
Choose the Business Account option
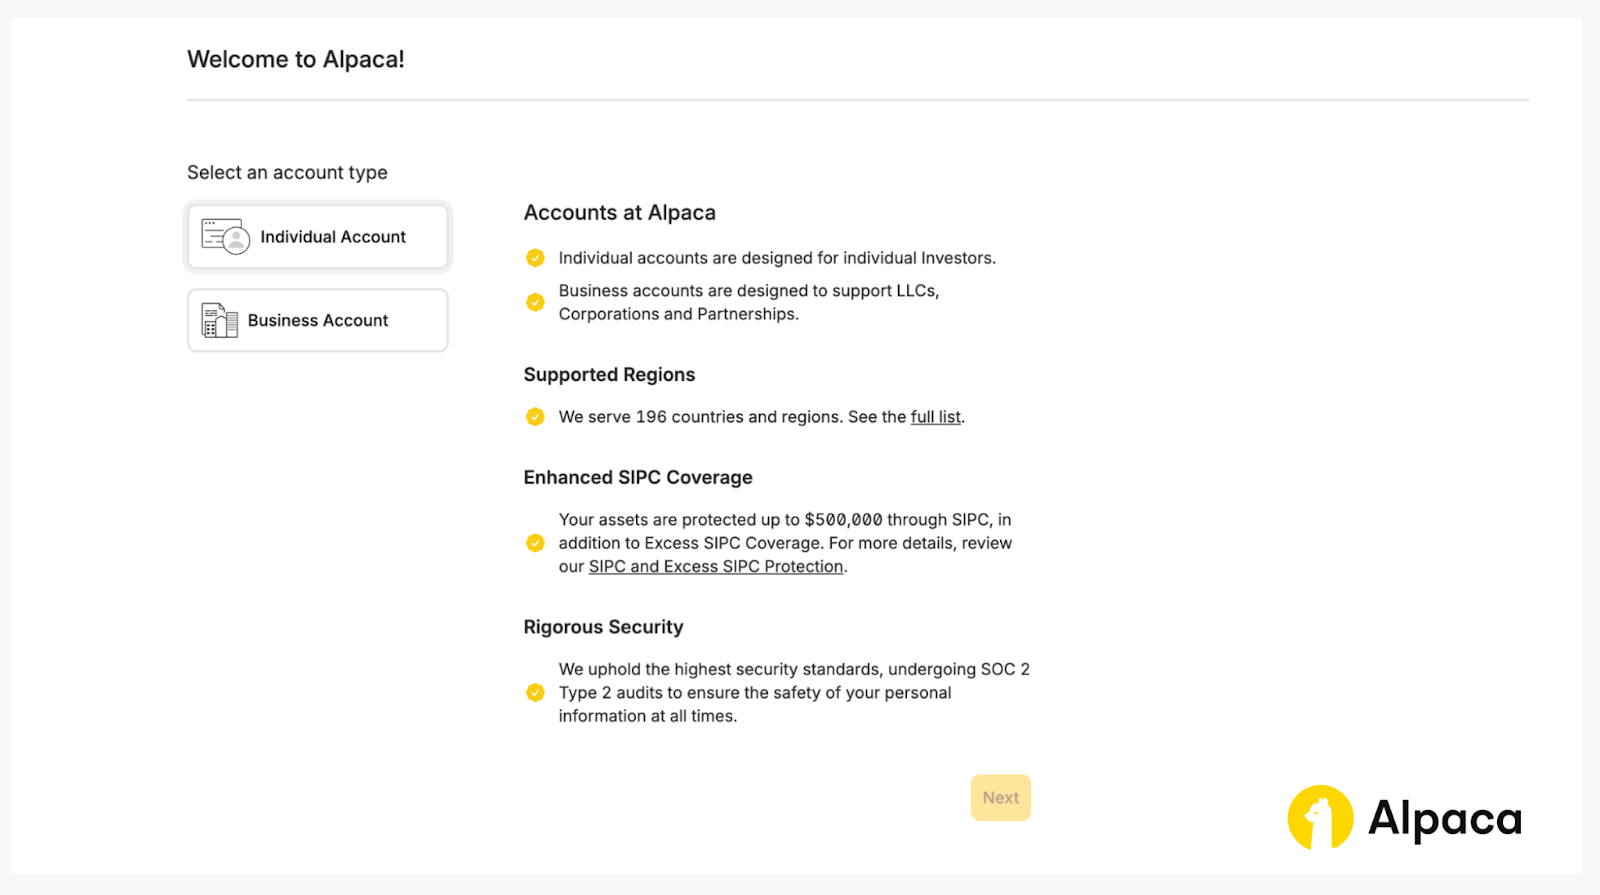coord(318,321)
